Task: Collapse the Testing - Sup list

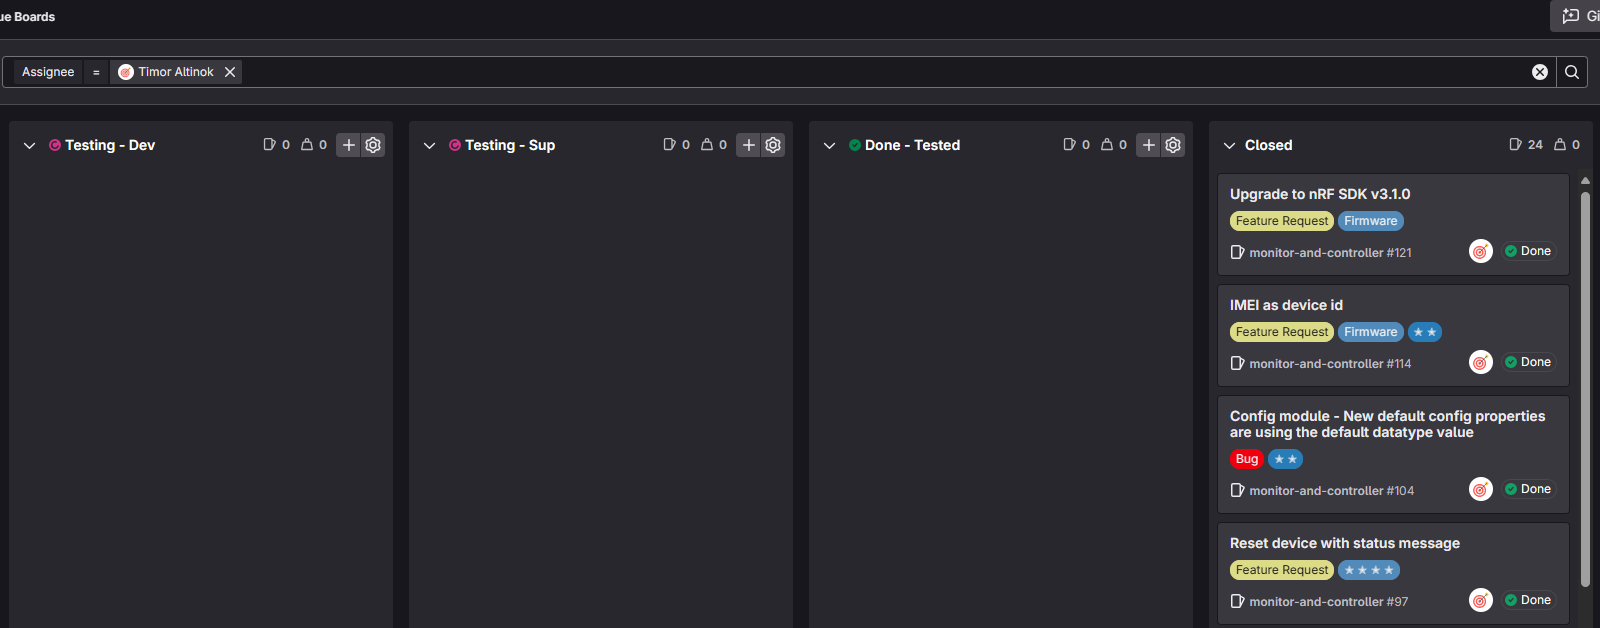Action: [429, 146]
